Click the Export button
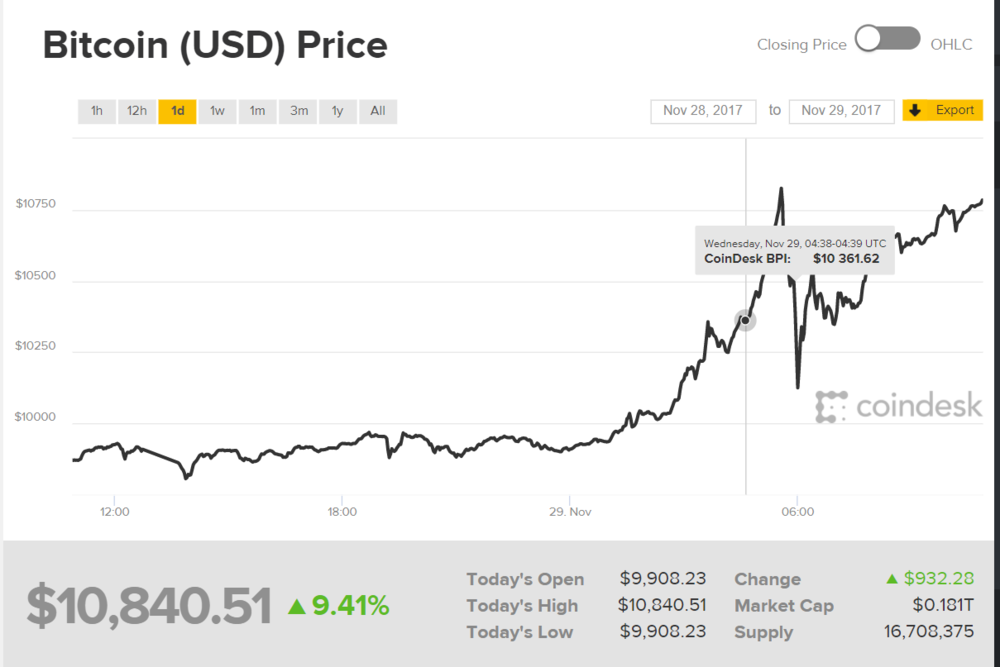1000x667 pixels. 942,110
